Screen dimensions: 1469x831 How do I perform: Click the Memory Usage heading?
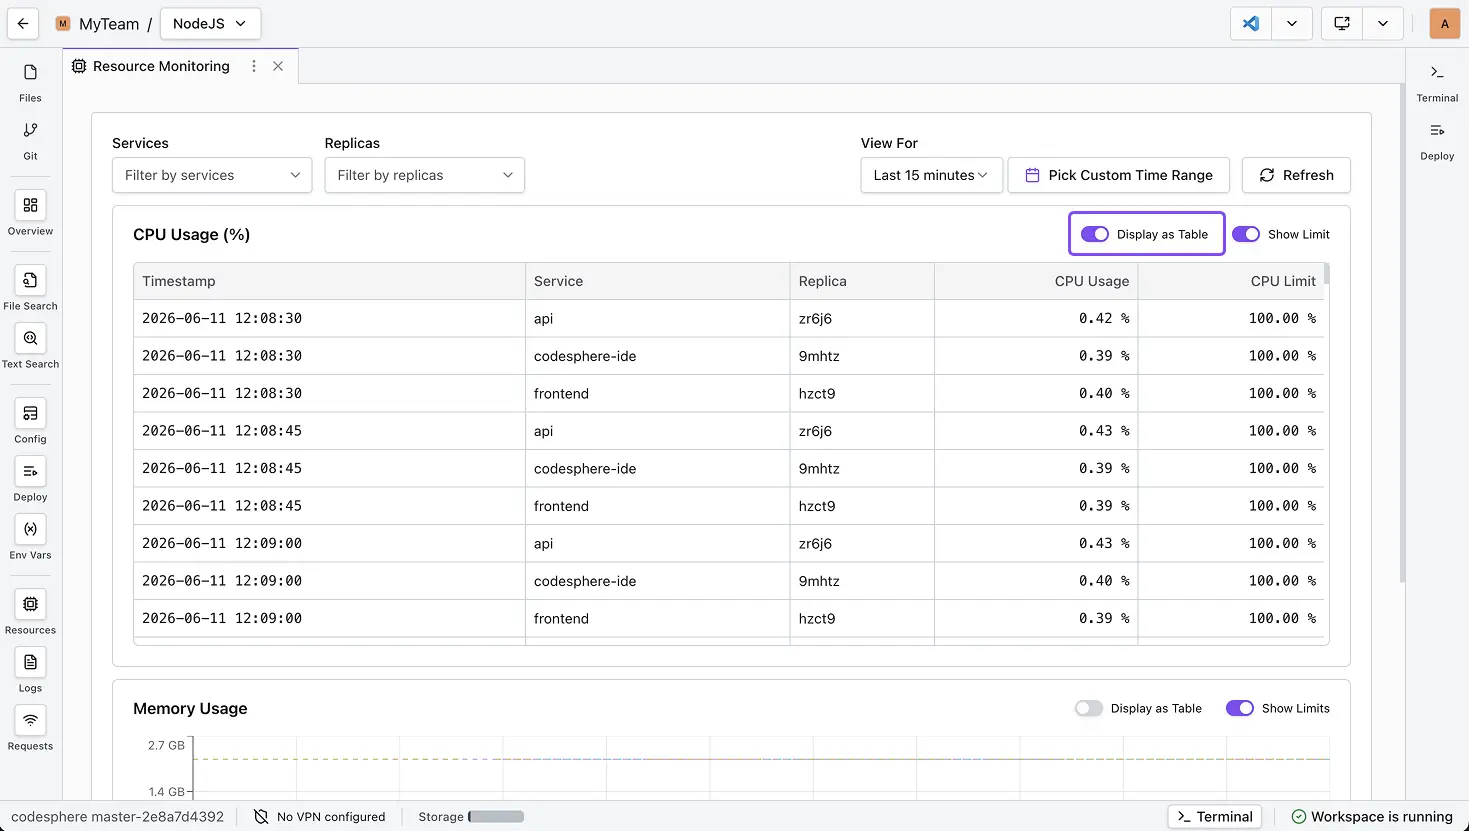click(x=190, y=708)
